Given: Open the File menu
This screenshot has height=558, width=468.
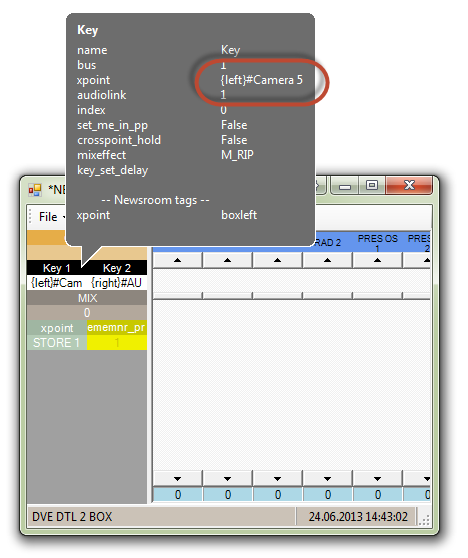Looking at the screenshot, I should 48,217.
